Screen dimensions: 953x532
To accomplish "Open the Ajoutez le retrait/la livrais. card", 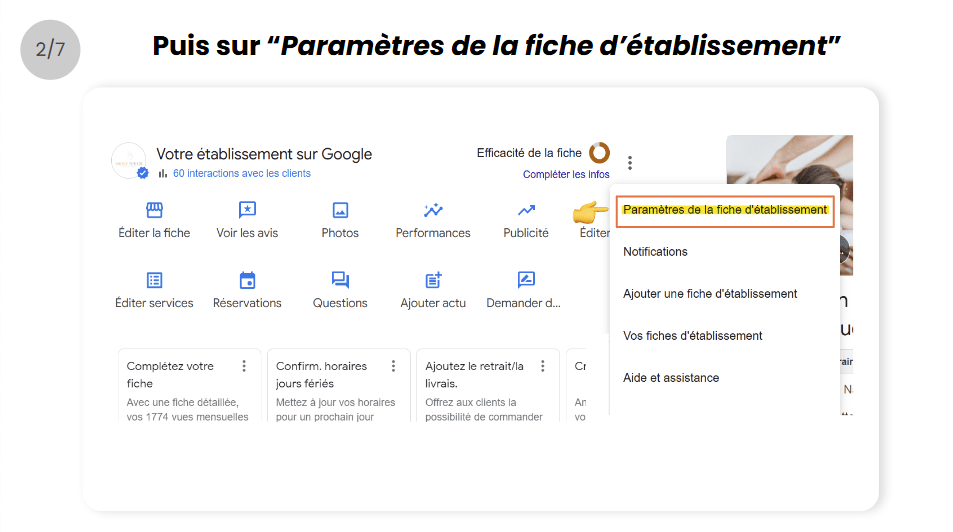I will (488, 385).
